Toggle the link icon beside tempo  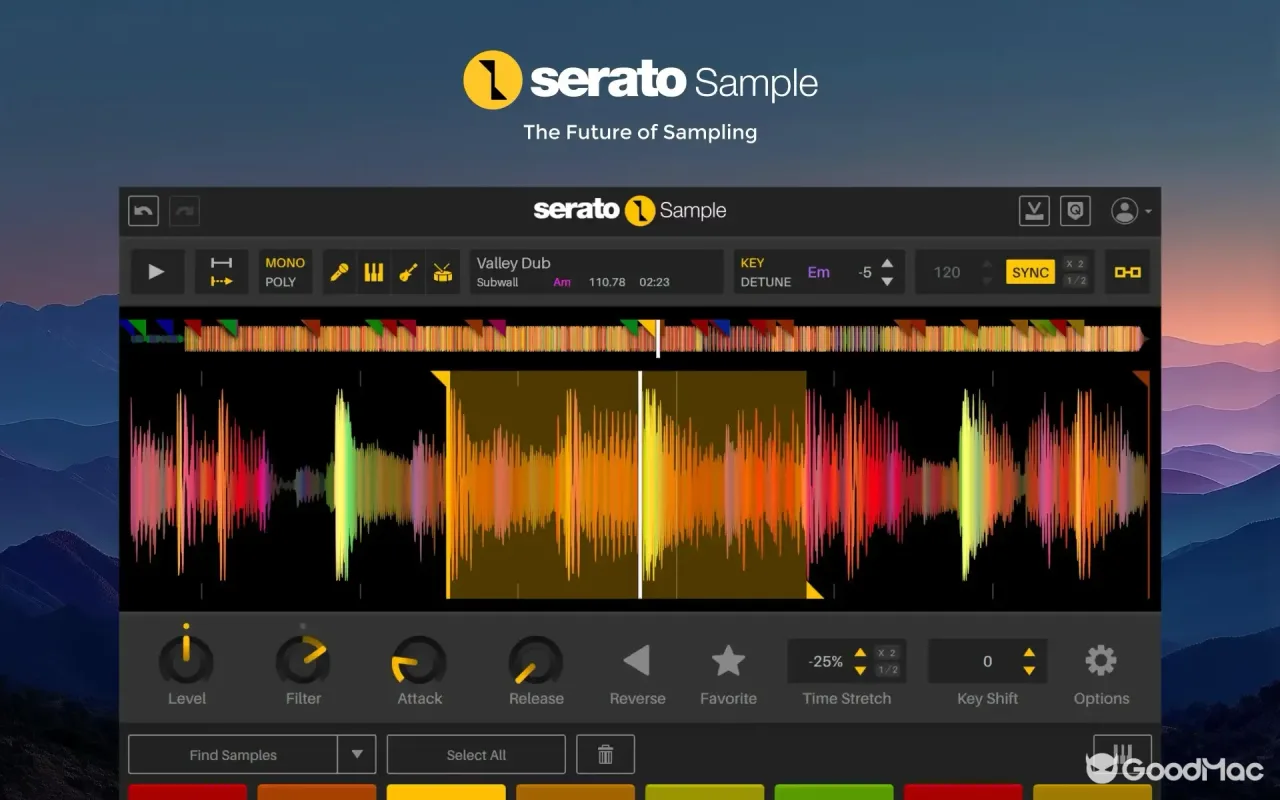point(1128,272)
